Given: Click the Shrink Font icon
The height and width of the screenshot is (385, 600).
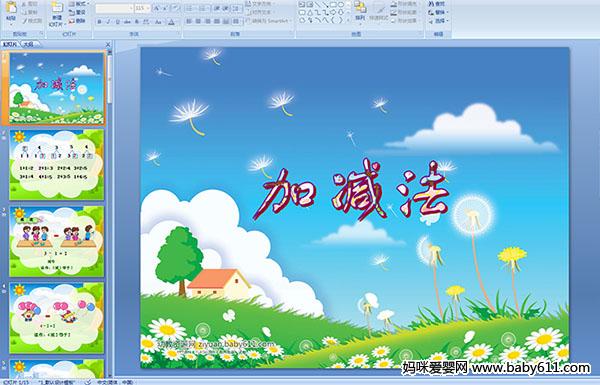Looking at the screenshot, I should point(165,8).
